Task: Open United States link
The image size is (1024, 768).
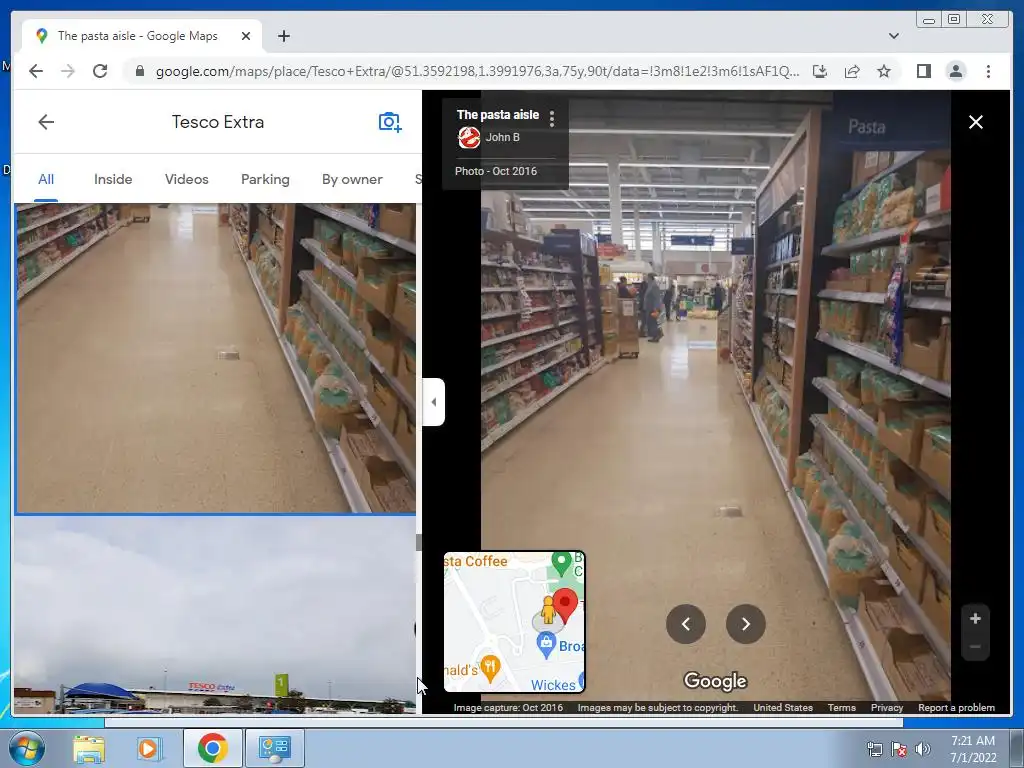Action: coord(782,707)
